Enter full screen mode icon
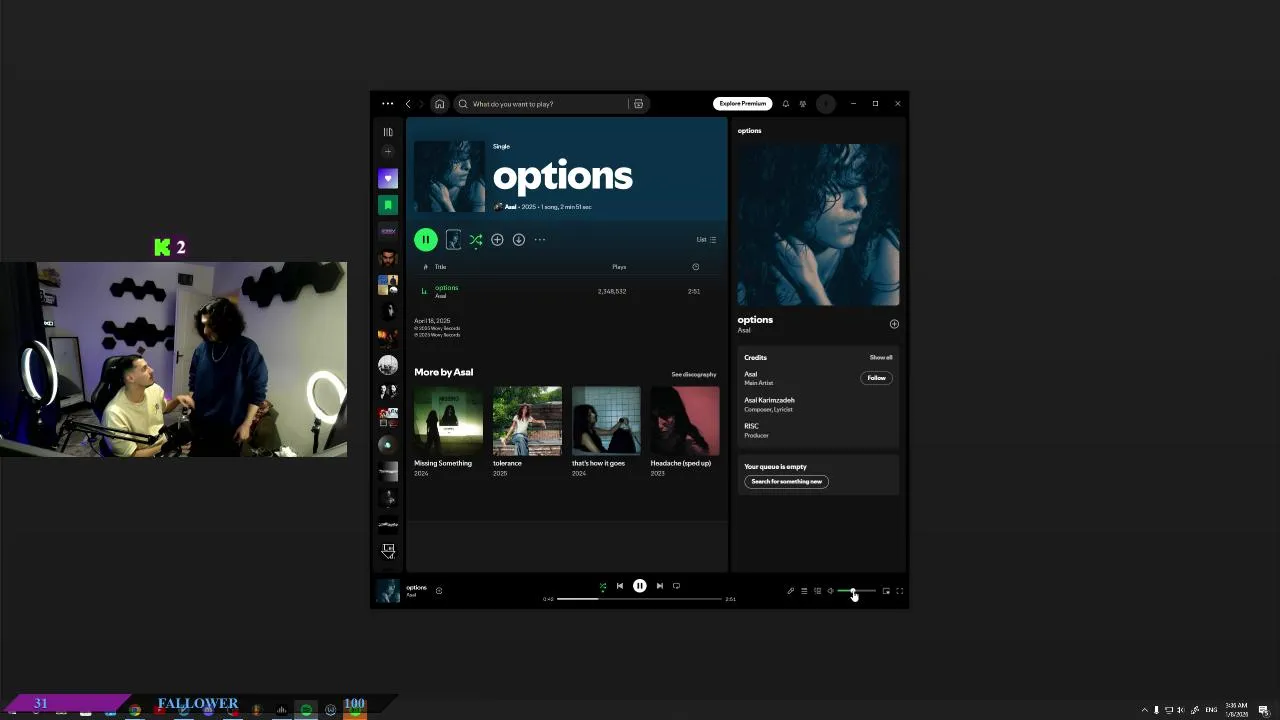Viewport: 1280px width, 720px height. click(x=899, y=591)
